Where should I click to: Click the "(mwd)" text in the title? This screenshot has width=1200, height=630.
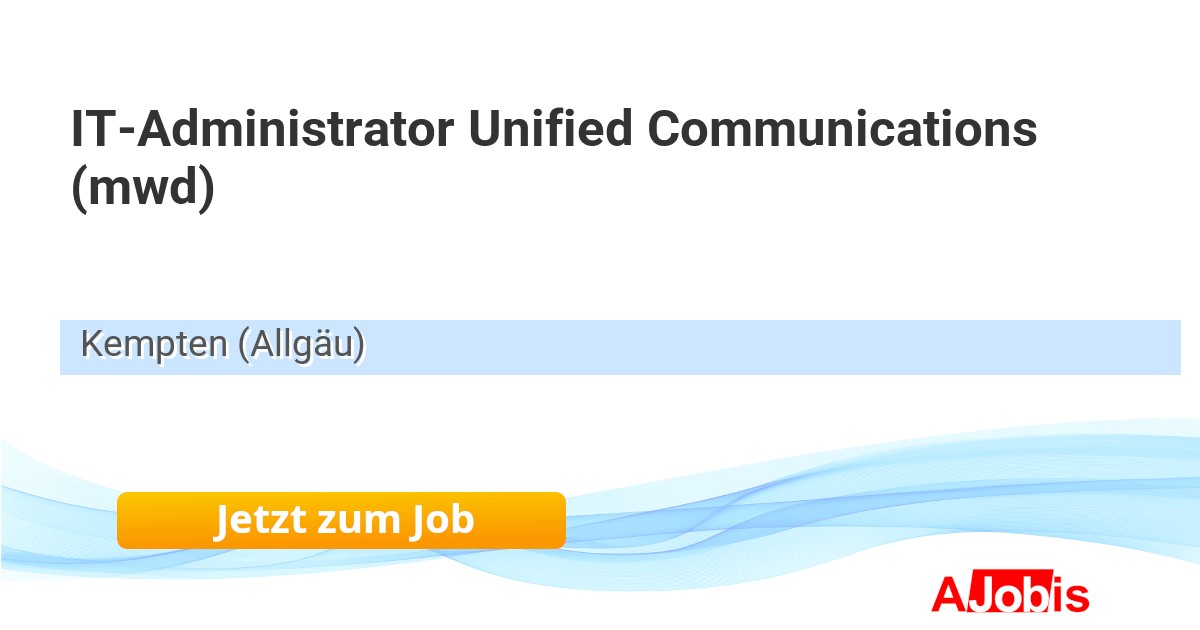coord(143,190)
